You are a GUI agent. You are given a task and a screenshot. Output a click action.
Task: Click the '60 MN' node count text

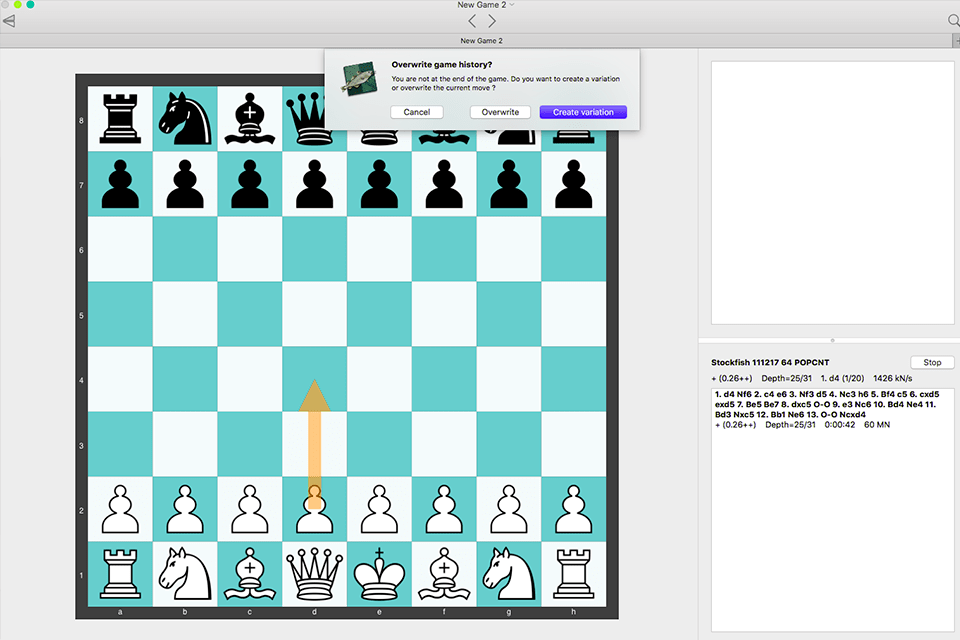tap(877, 424)
